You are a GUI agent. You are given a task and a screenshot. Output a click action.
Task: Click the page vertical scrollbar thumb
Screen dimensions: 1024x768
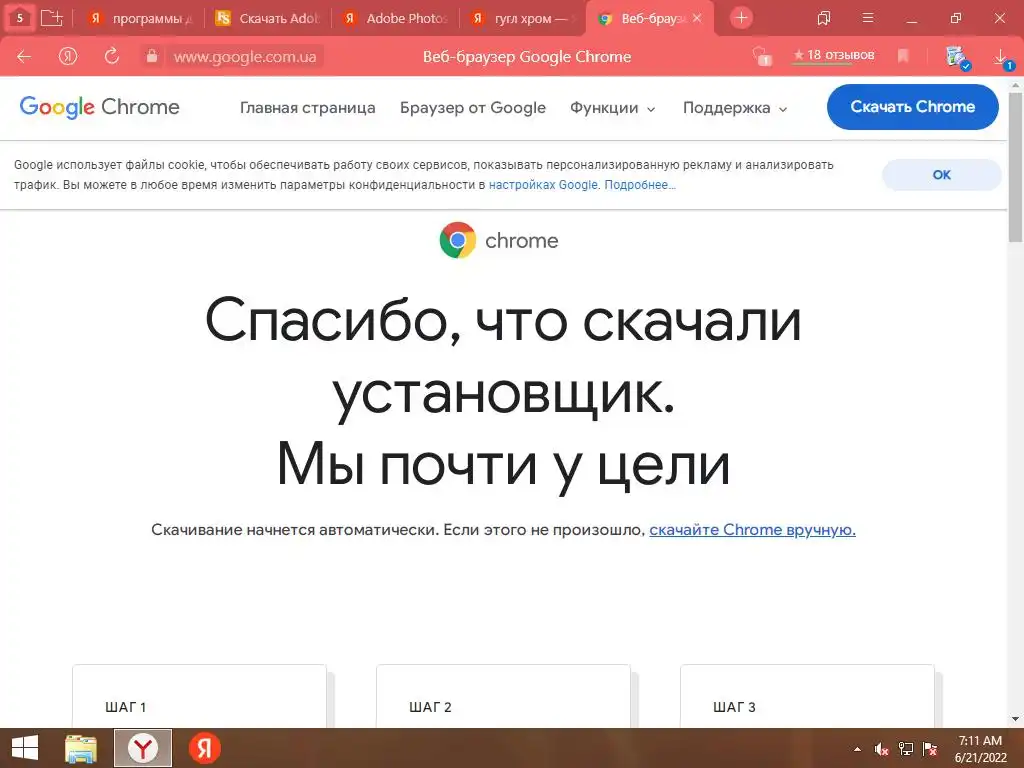[x=1016, y=167]
